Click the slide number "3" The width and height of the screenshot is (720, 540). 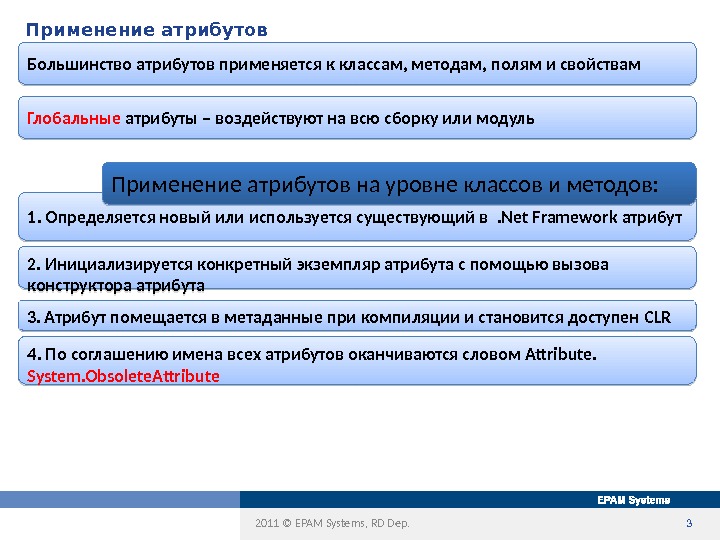(689, 523)
